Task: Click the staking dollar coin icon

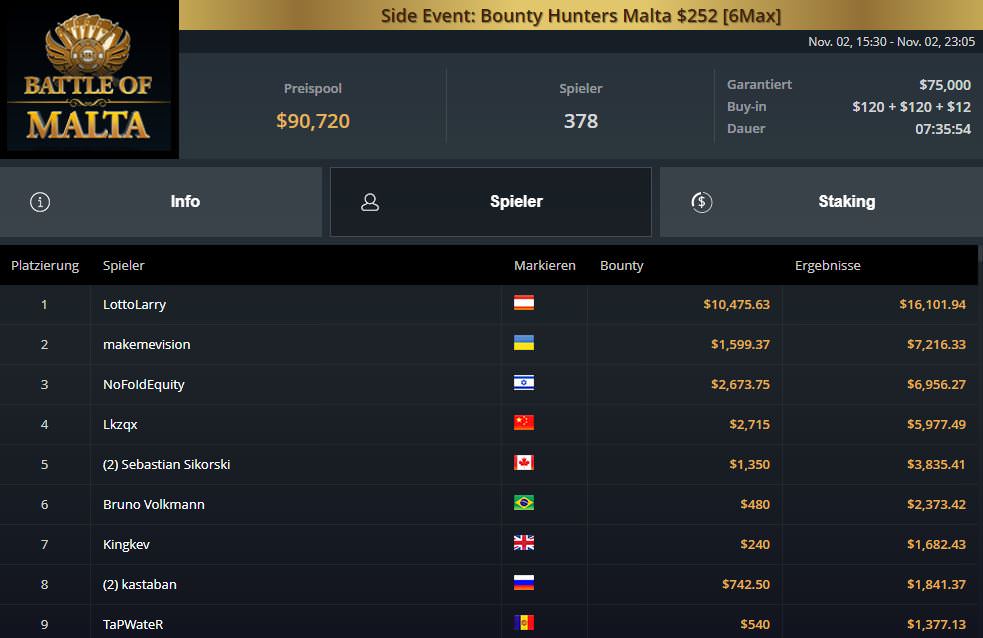Action: pyautogui.click(x=702, y=202)
